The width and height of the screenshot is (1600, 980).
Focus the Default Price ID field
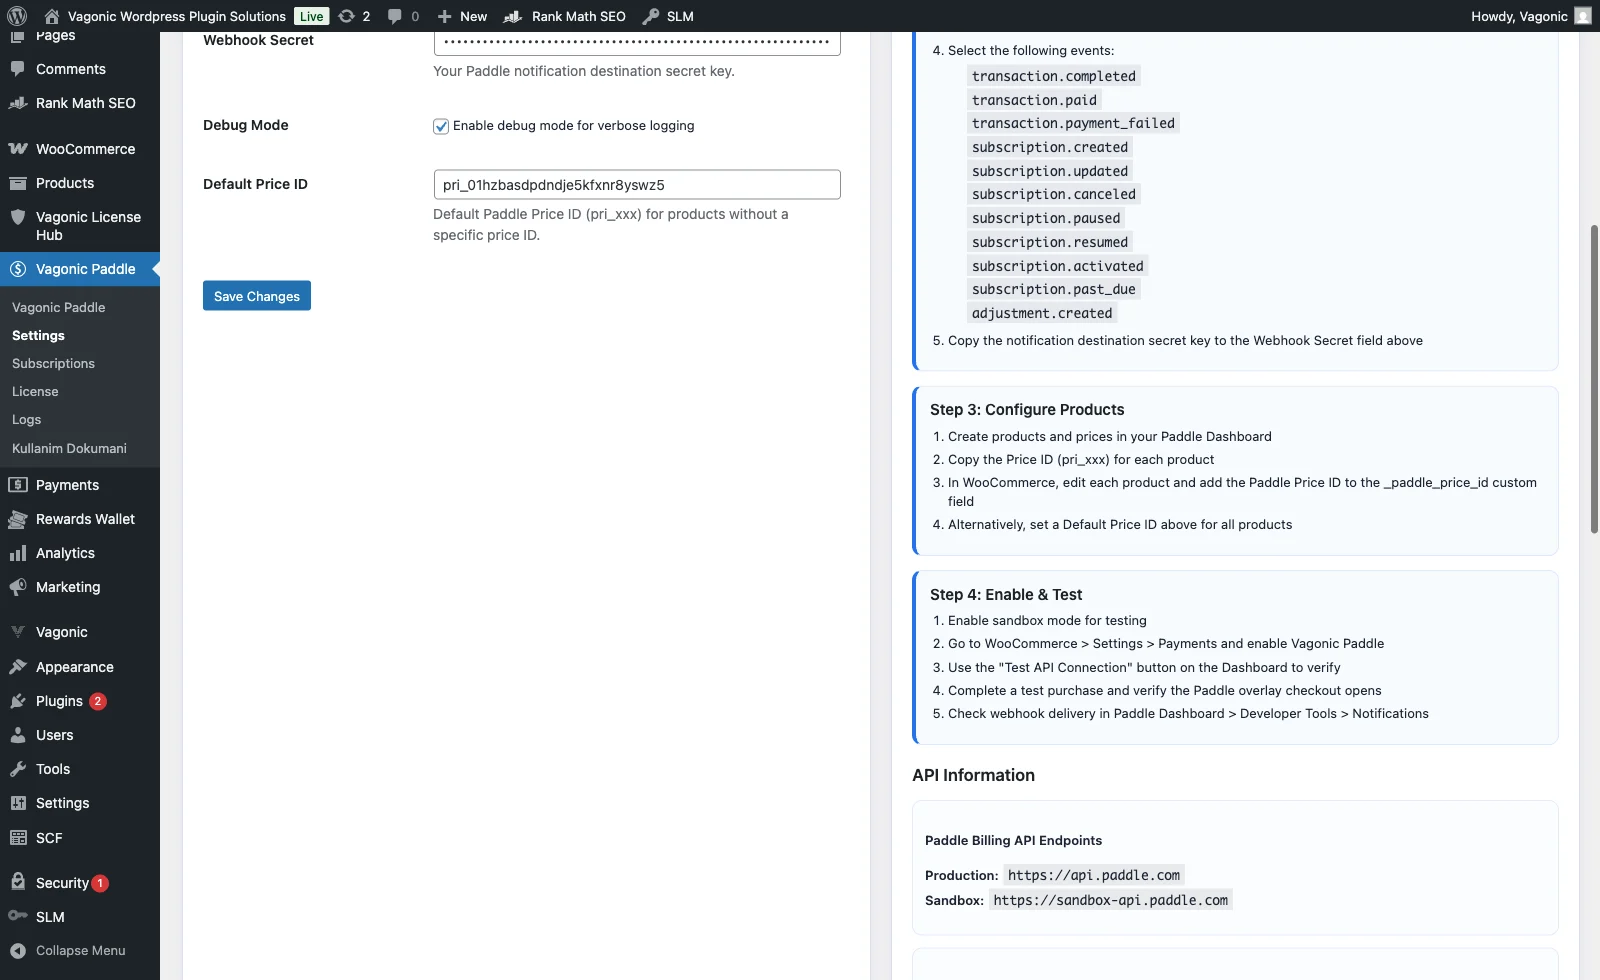click(x=637, y=185)
